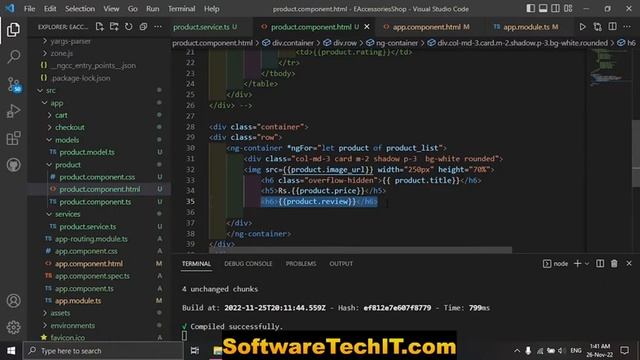Toggle bottom panel layout icon
This screenshot has width=640, height=360.
pos(543,8)
